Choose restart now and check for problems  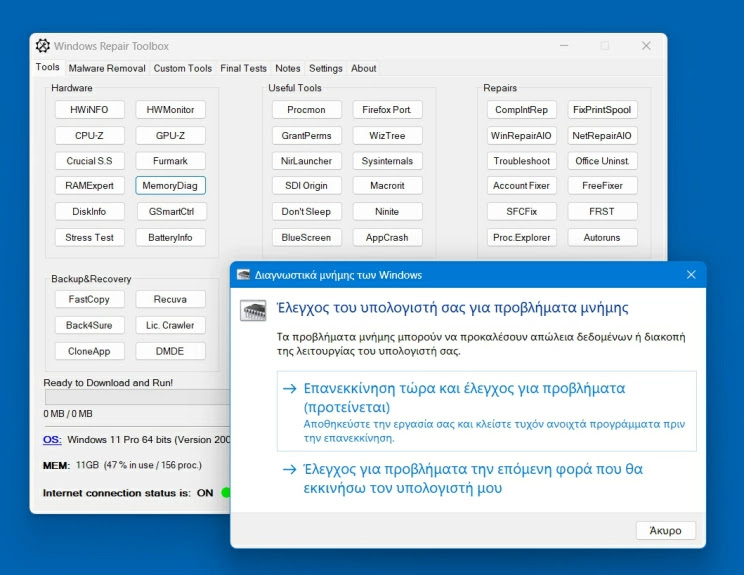(487, 411)
